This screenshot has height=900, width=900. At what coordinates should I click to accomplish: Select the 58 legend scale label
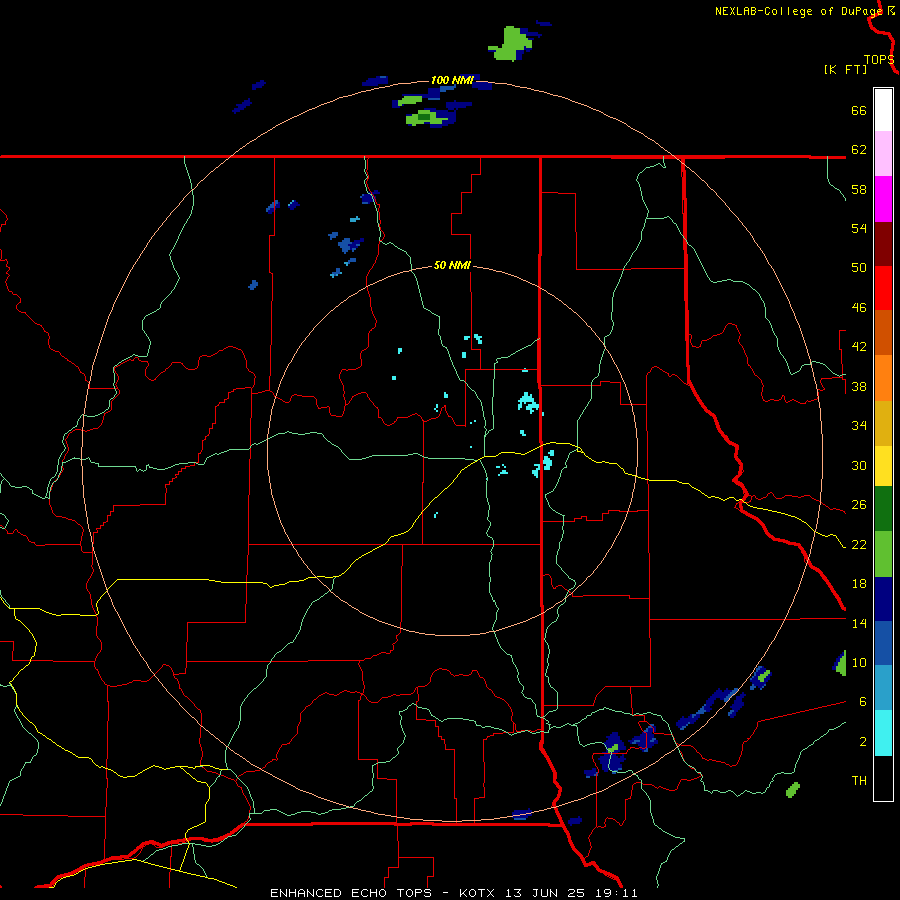click(x=859, y=189)
